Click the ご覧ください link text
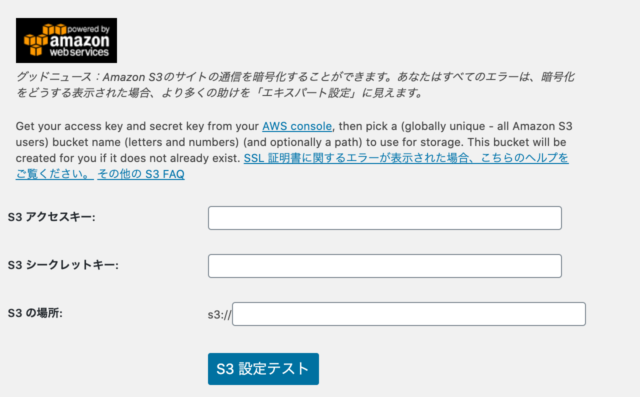 55,174
